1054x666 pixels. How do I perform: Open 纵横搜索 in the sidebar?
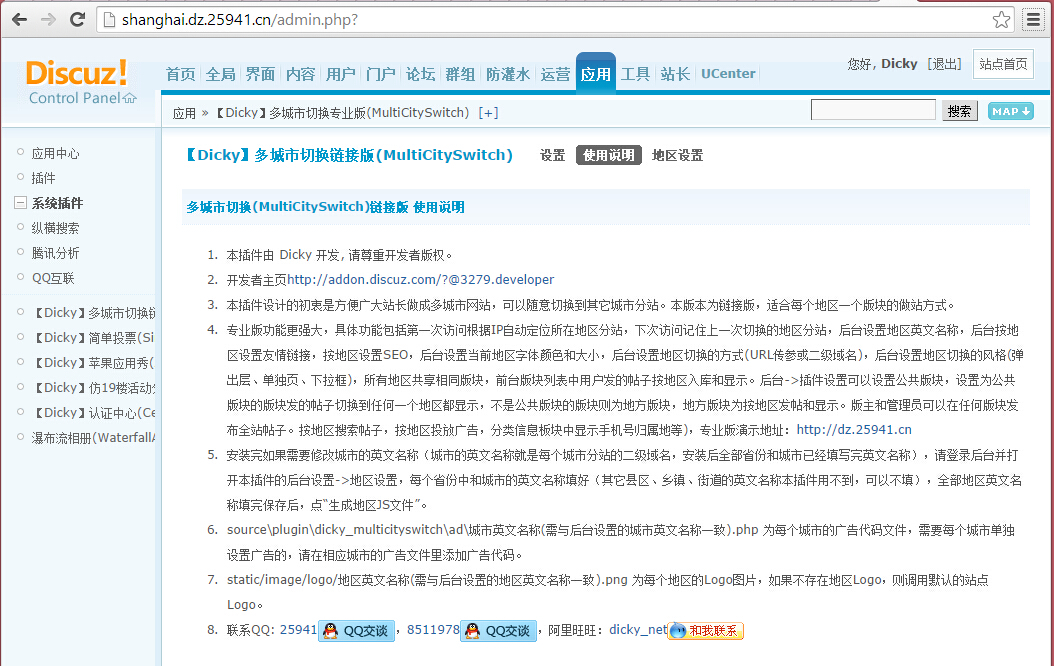pyautogui.click(x=55, y=228)
